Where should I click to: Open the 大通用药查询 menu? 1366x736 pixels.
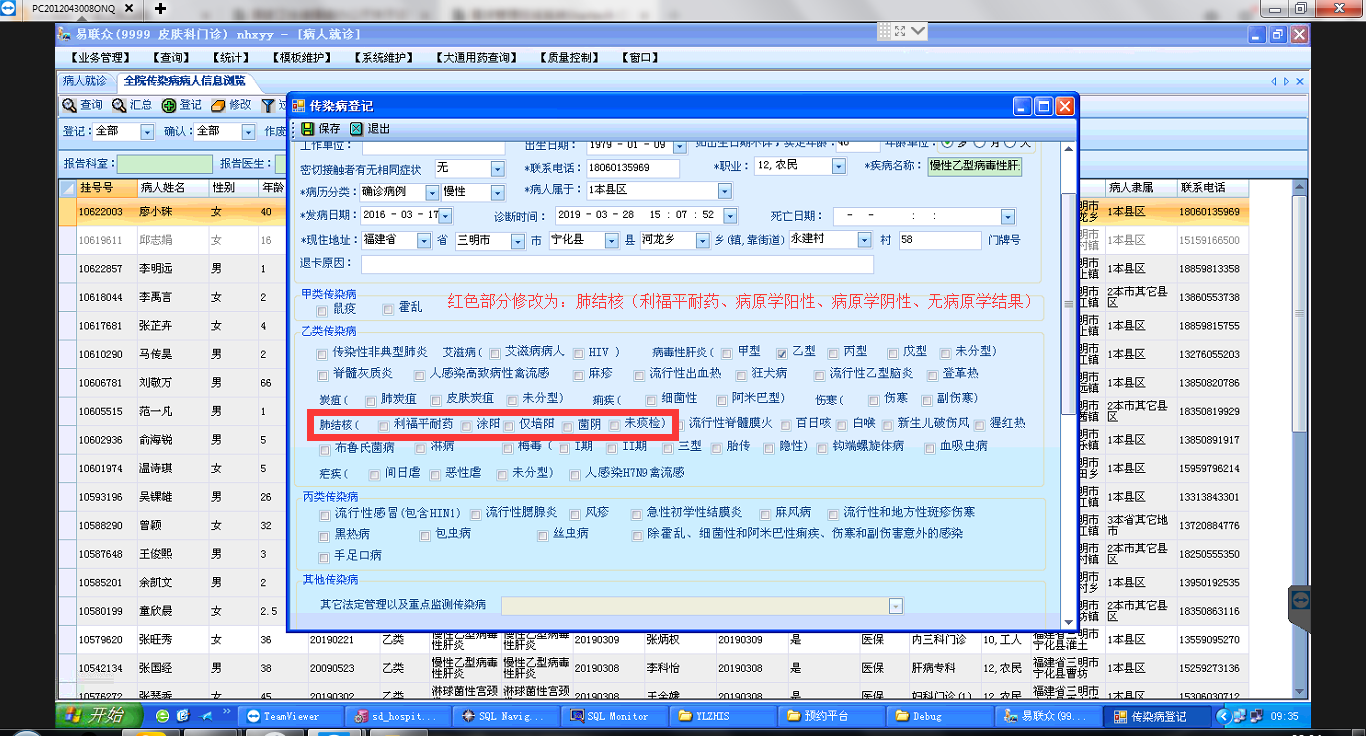point(478,58)
